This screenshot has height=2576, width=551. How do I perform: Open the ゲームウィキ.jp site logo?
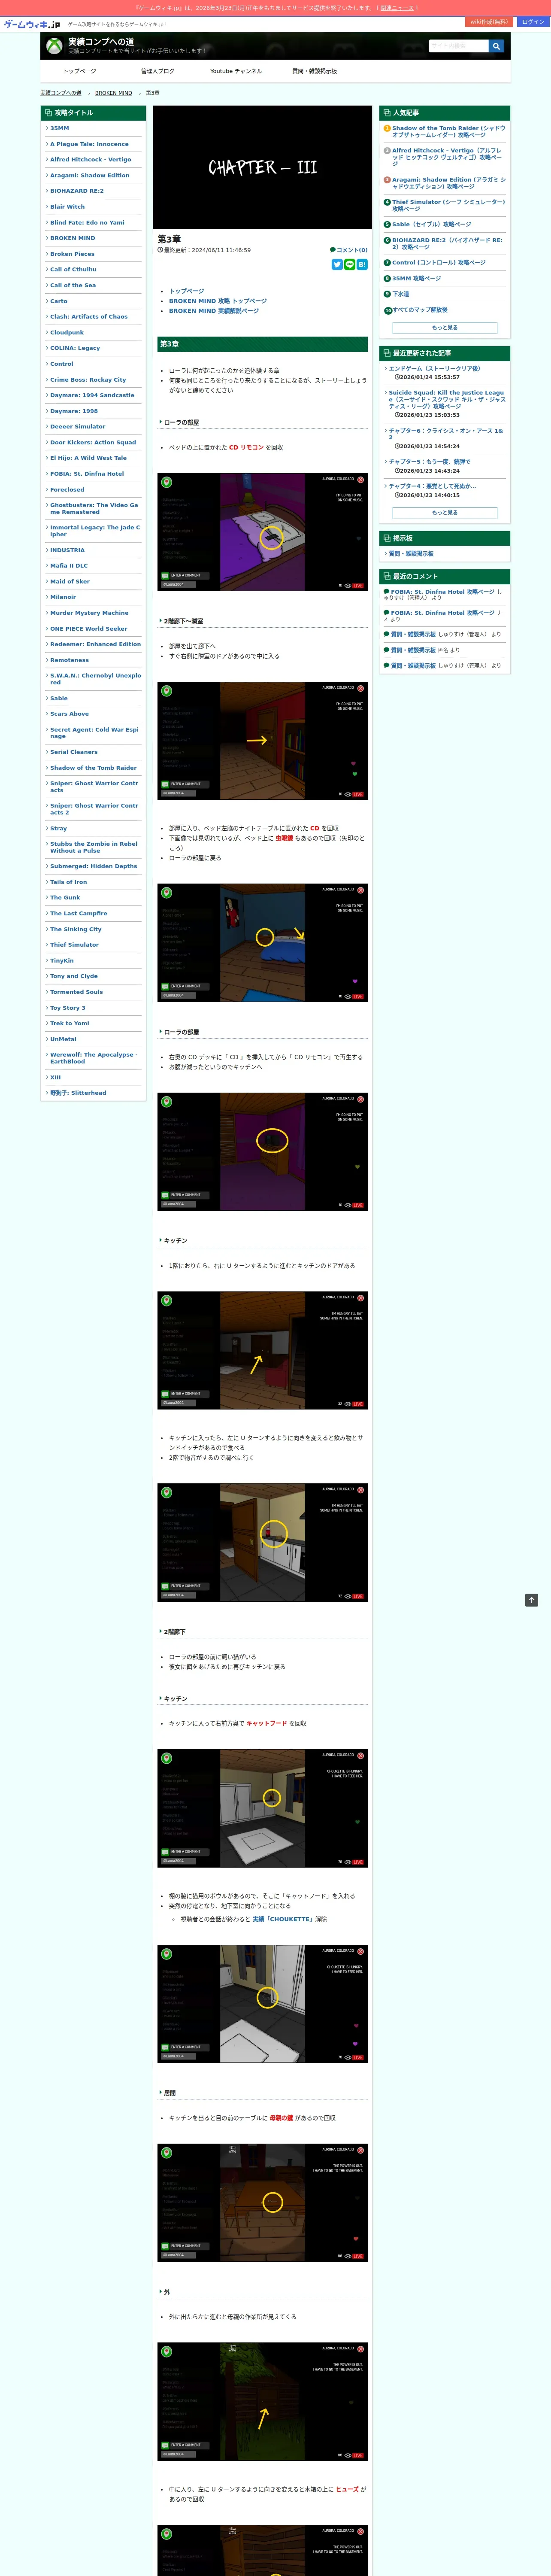pos(32,23)
